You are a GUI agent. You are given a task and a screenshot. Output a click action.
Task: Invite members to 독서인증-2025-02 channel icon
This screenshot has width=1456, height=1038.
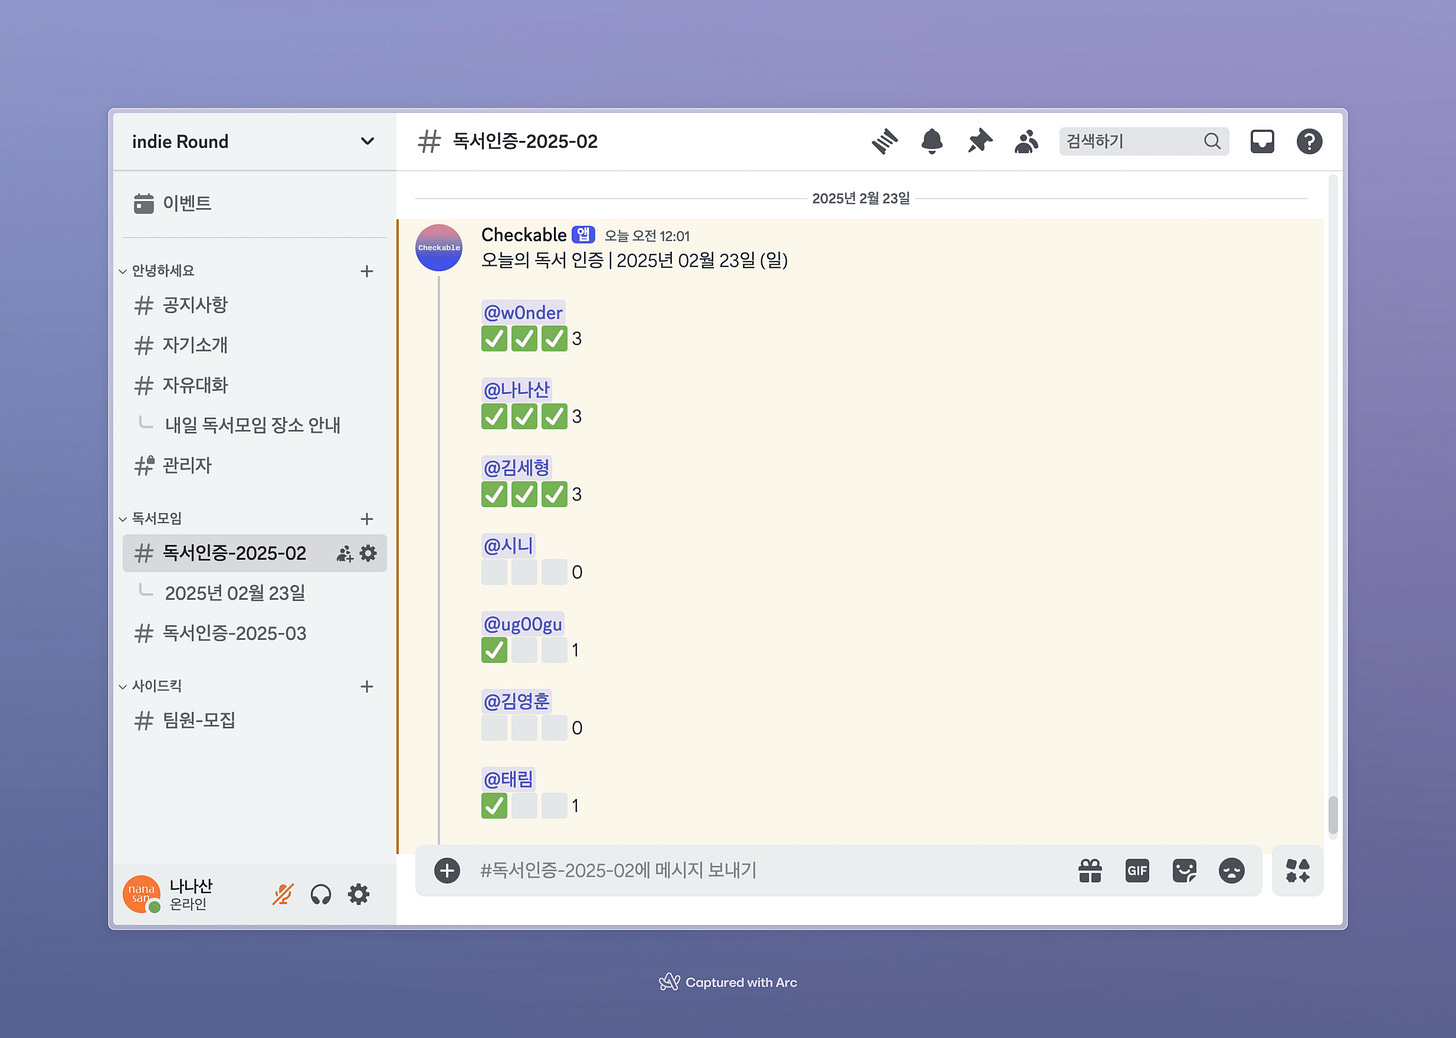coord(344,553)
